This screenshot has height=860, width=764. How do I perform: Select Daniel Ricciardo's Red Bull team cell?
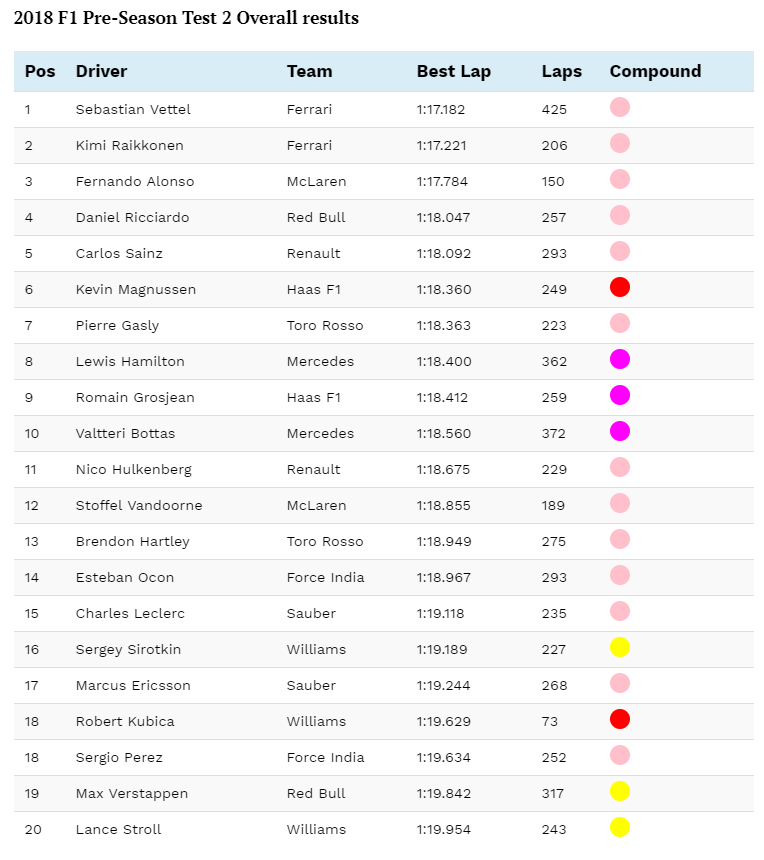316,218
